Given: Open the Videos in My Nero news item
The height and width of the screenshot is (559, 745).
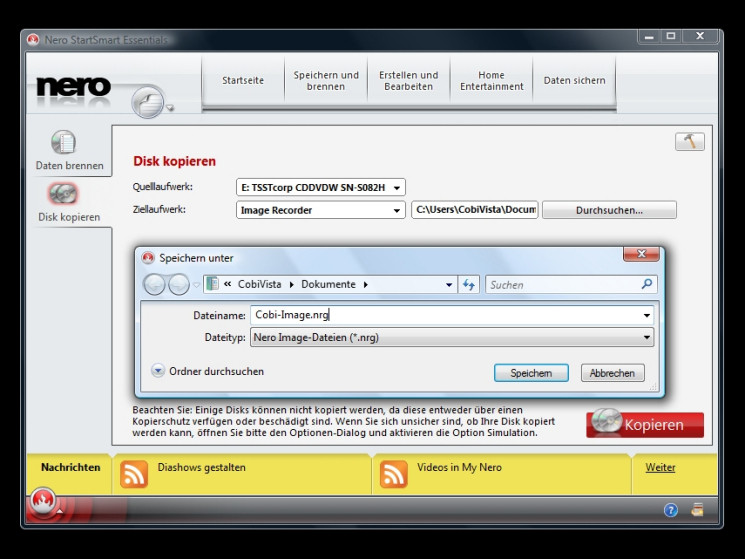Looking at the screenshot, I should 459,467.
